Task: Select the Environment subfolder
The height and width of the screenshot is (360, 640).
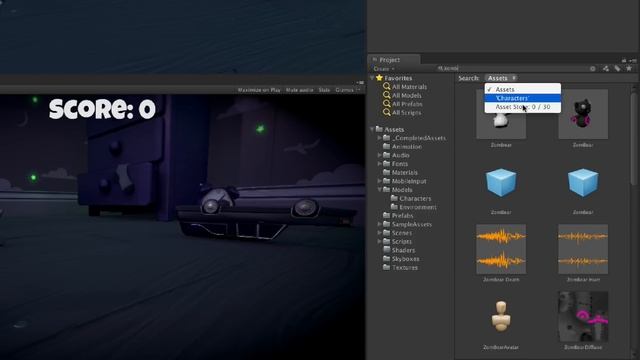Action: click(418, 207)
